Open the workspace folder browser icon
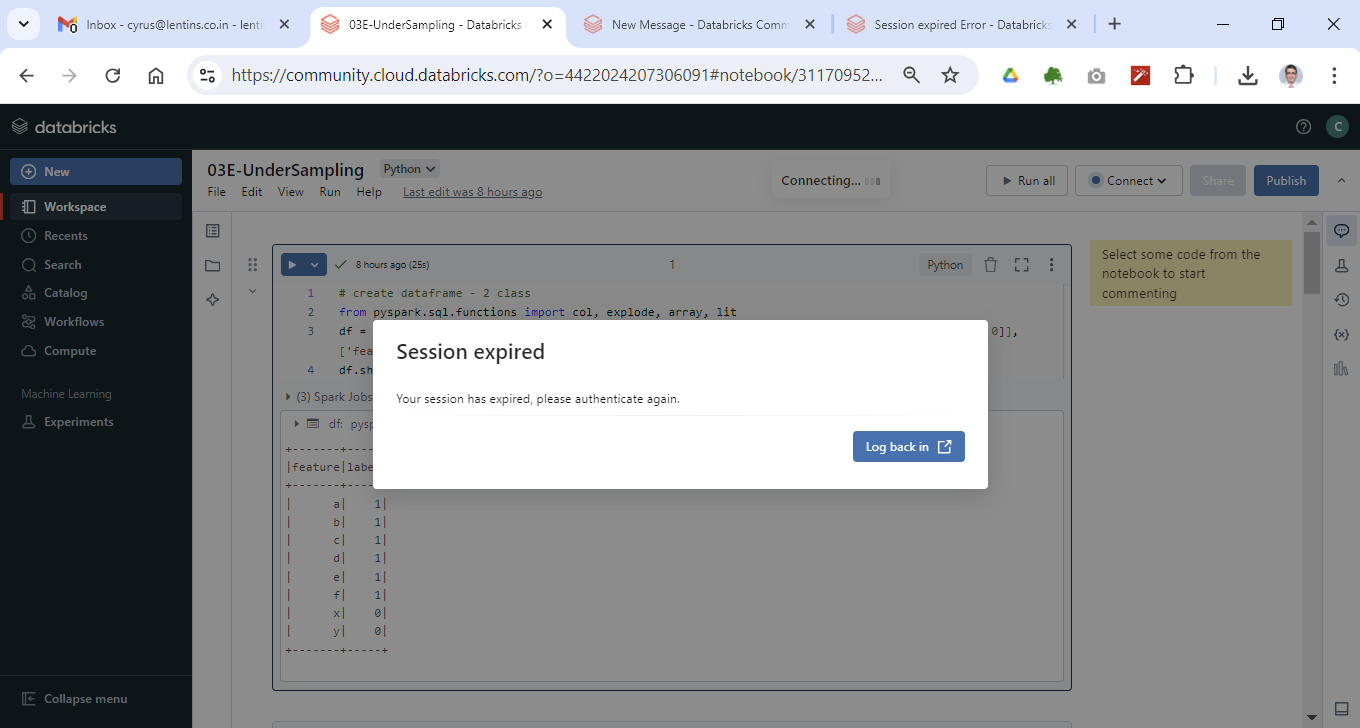This screenshot has height=728, width=1360. [x=212, y=266]
